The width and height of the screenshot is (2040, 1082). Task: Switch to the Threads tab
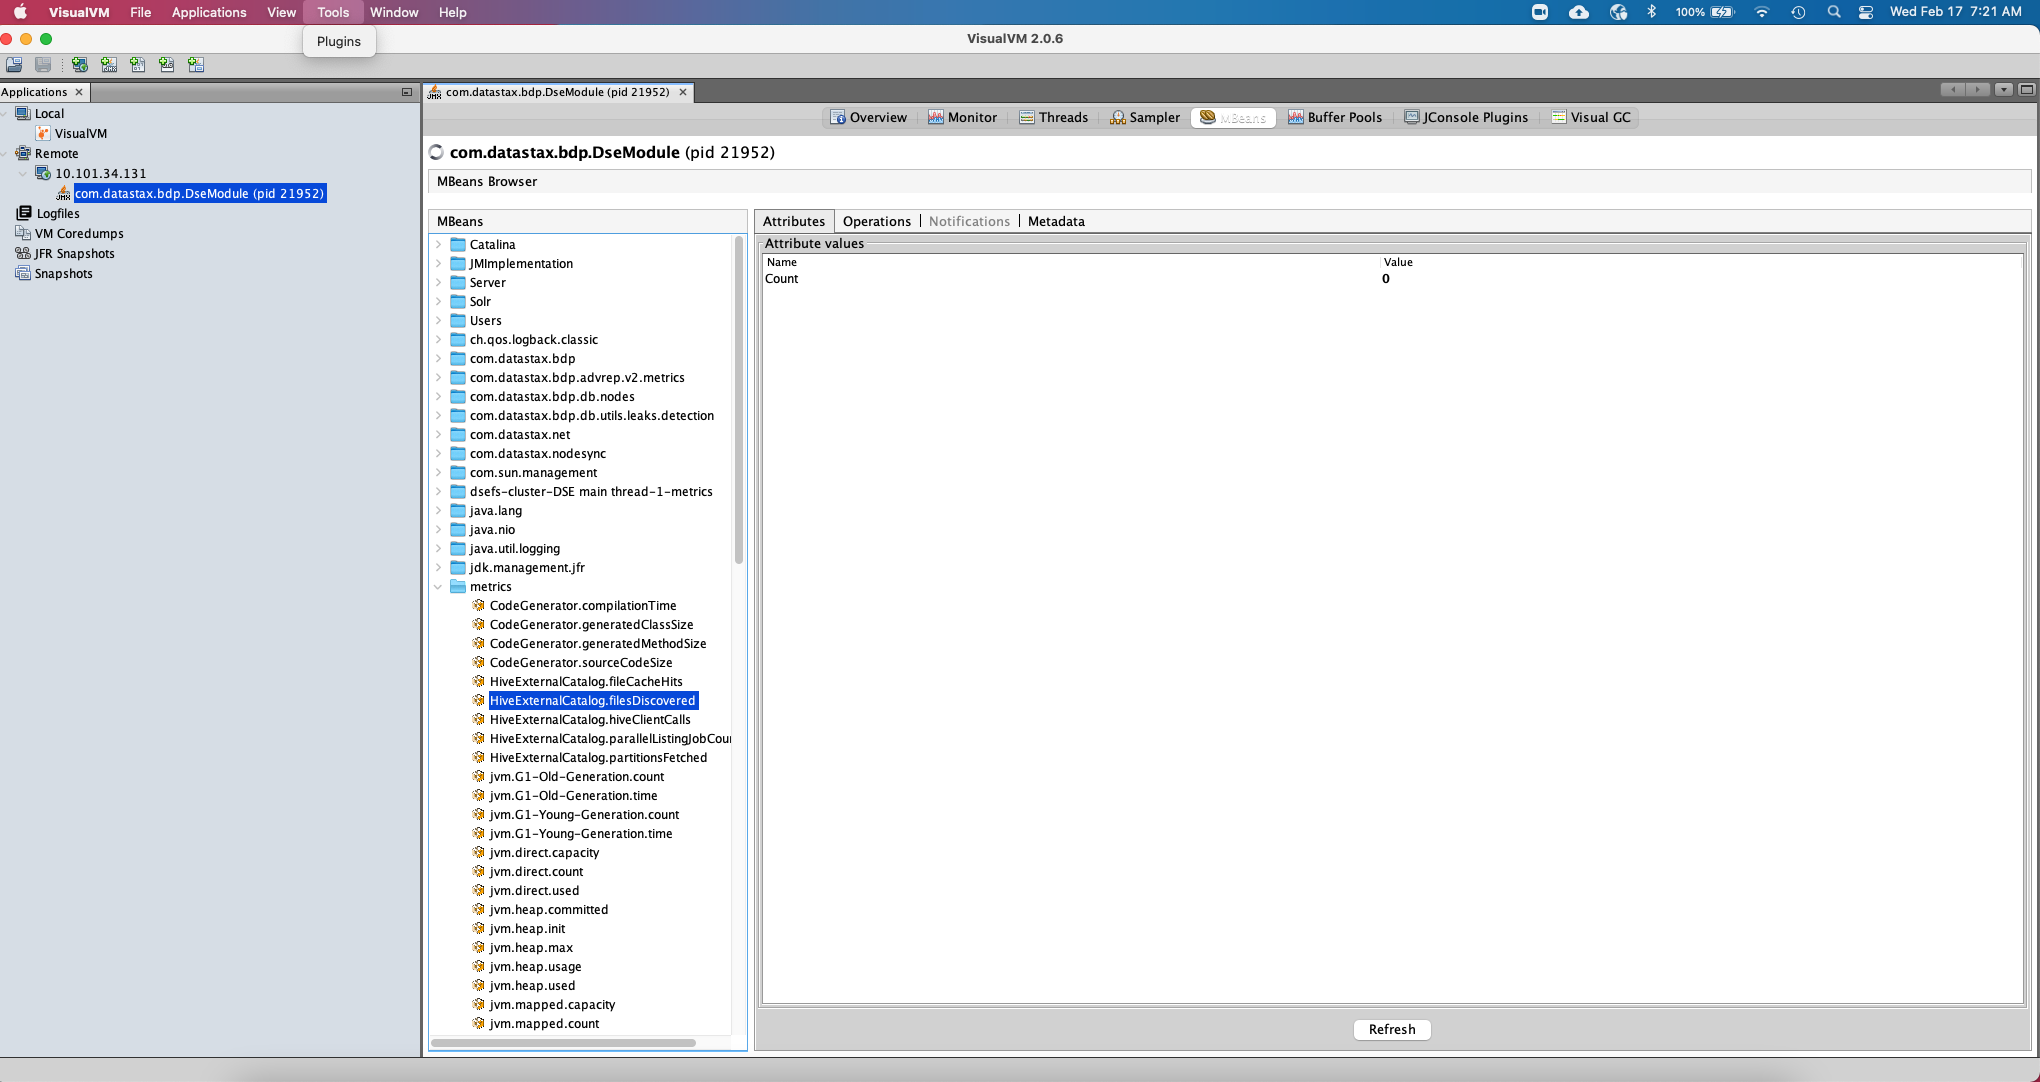tap(1053, 117)
